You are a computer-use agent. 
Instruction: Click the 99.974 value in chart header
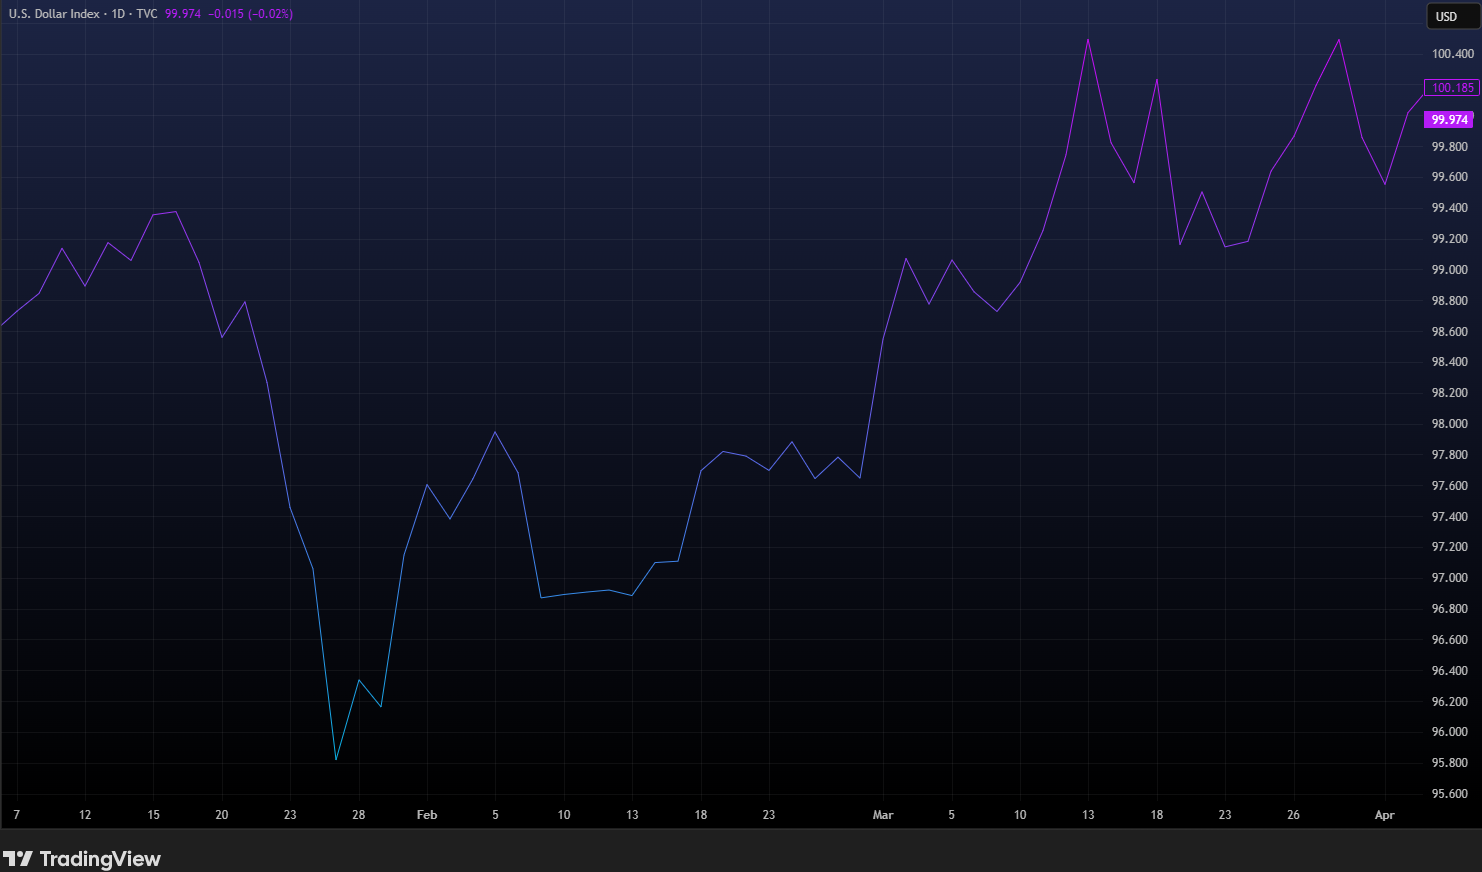click(x=183, y=14)
